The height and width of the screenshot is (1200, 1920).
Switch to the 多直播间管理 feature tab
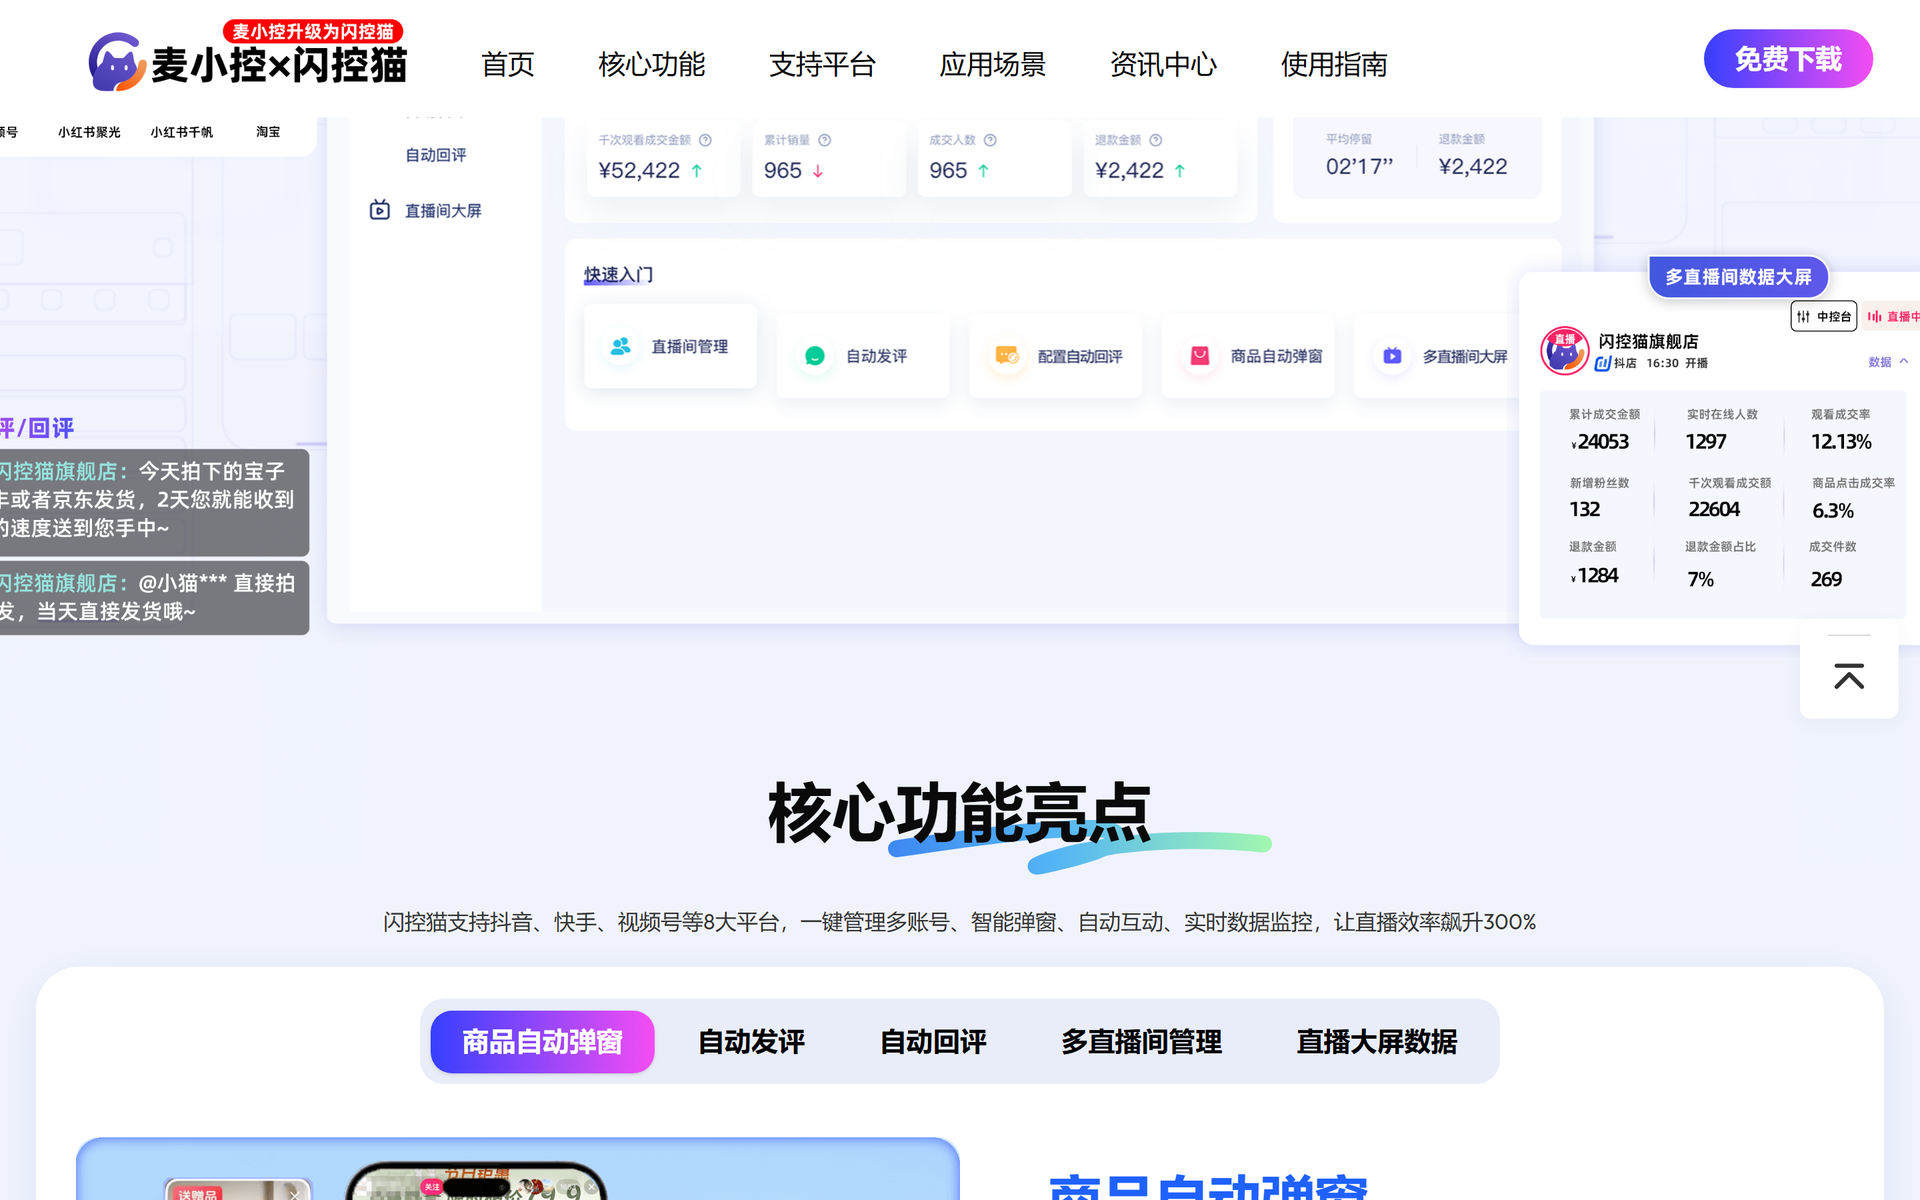point(1141,1042)
